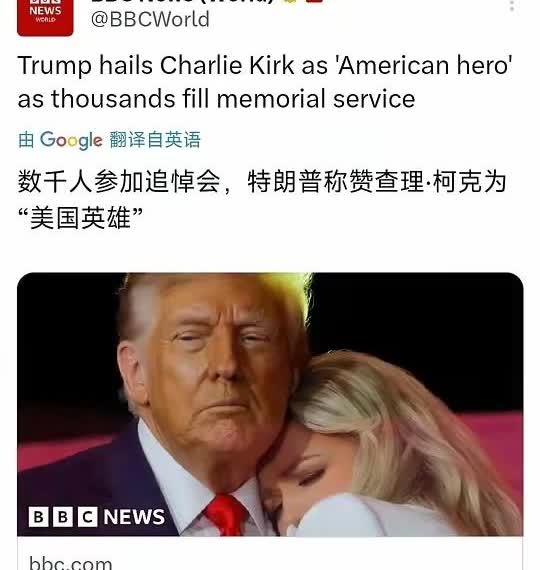Click the Google logo in translation notice
The image size is (540, 570).
tap(71, 140)
